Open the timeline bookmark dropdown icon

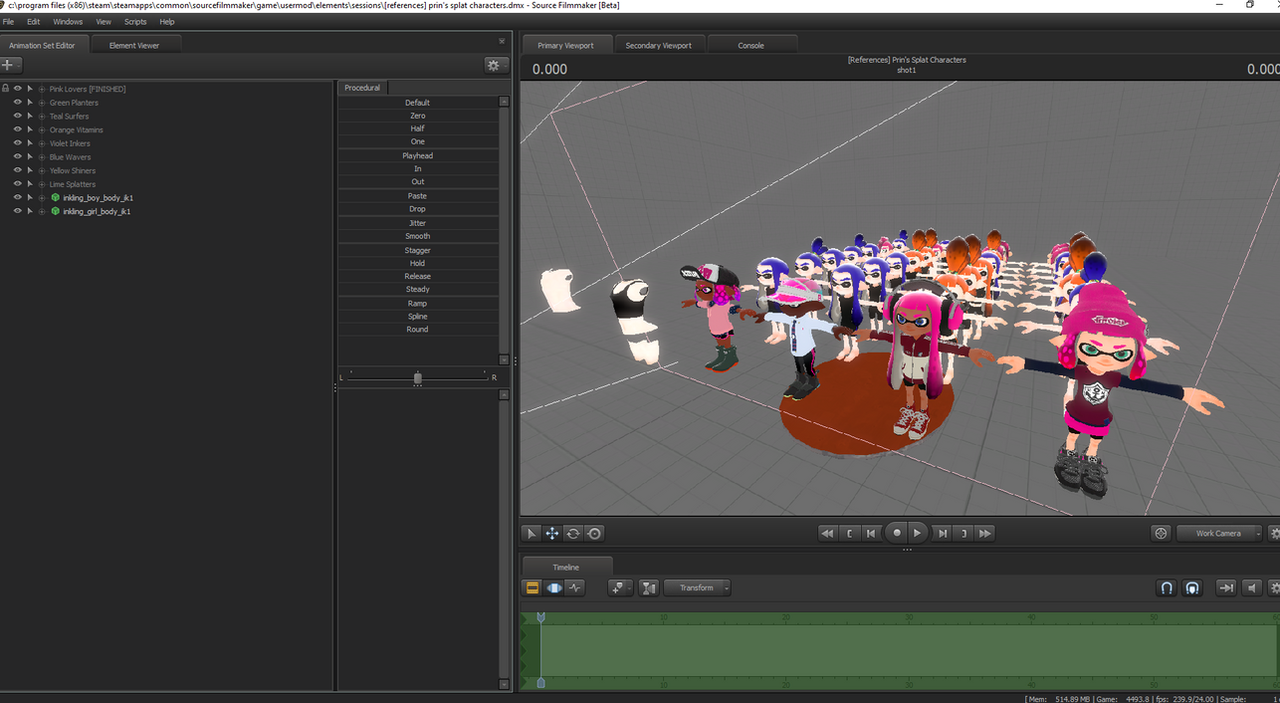(x=620, y=588)
